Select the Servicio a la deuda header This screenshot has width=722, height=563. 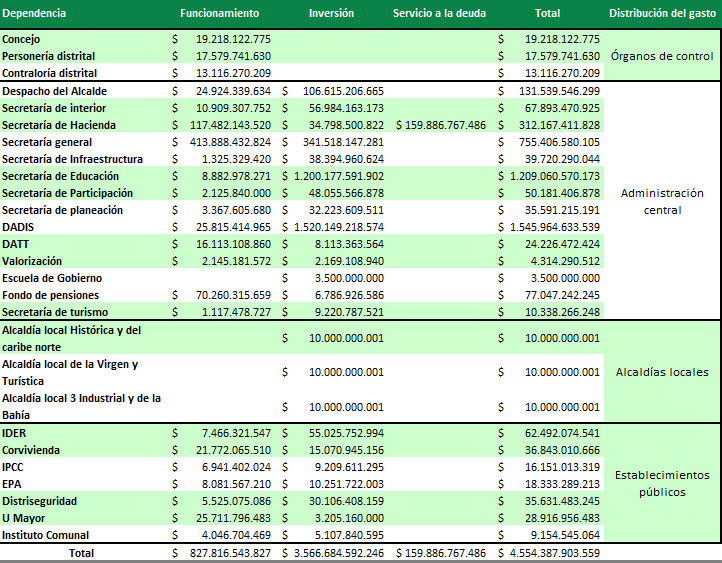click(x=439, y=14)
